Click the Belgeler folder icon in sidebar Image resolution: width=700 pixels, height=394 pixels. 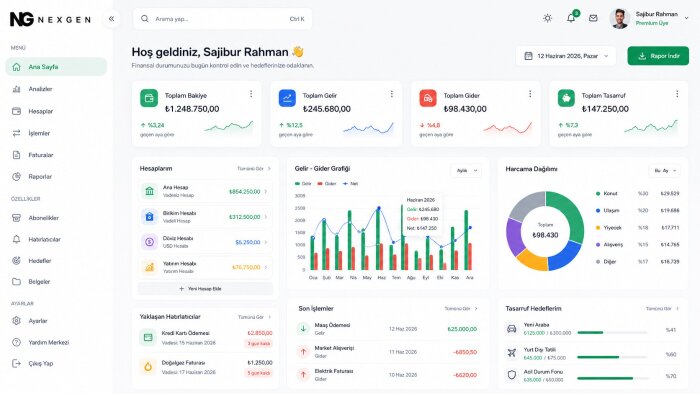[17, 282]
